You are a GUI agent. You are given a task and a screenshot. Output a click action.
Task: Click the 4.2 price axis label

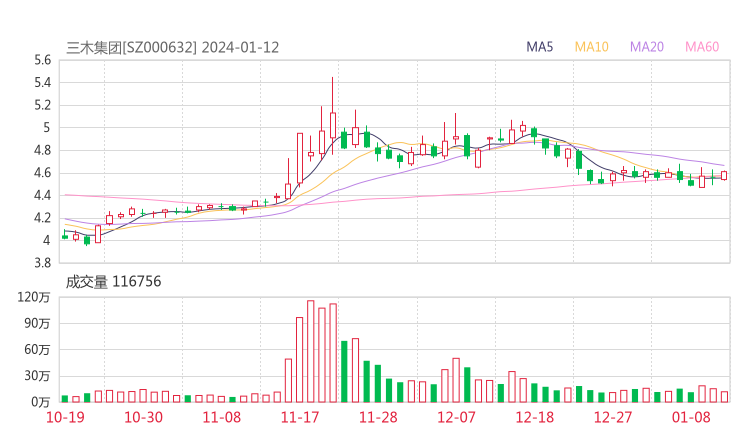tap(42, 218)
